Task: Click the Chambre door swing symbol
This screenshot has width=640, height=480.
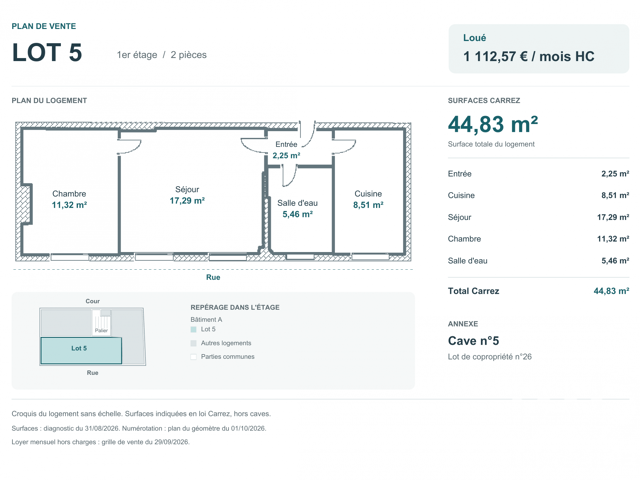Action: (130, 147)
